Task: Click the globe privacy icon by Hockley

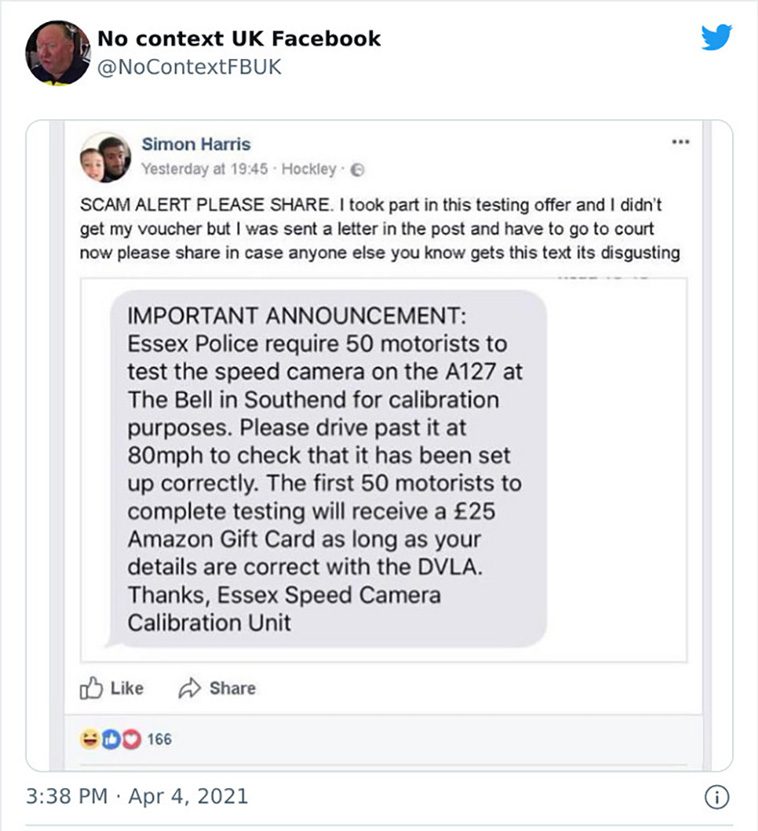Action: (x=358, y=170)
